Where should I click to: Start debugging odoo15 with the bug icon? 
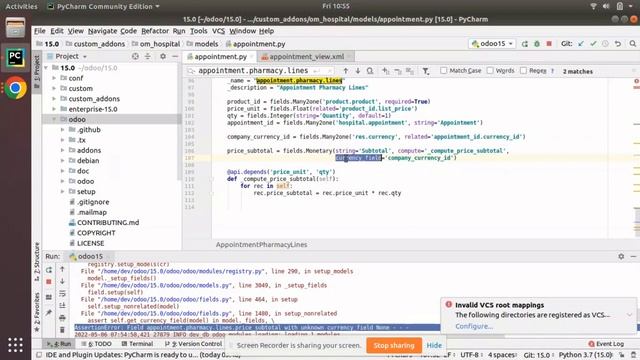pos(537,44)
